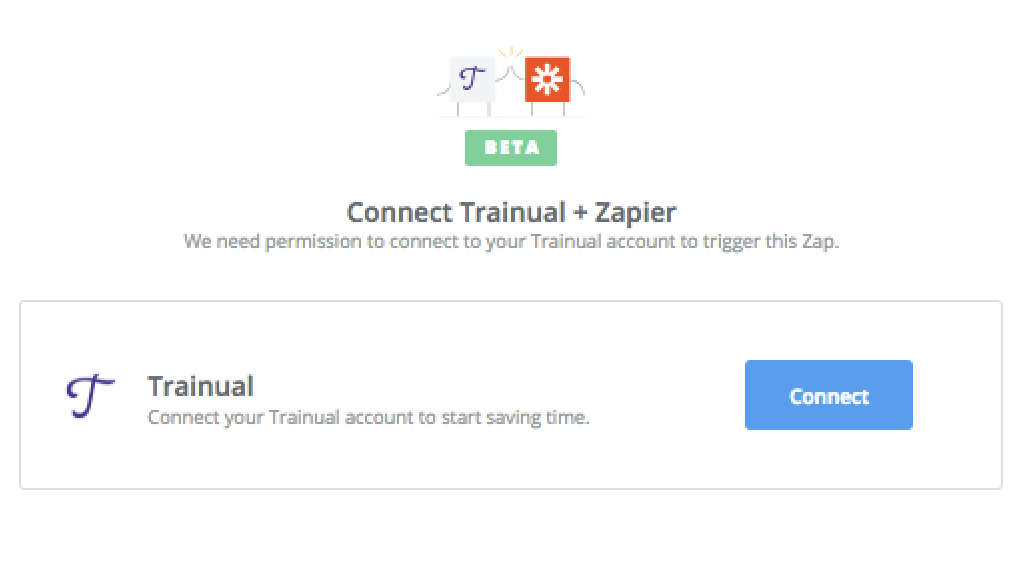Click the Connect Trainual + Zapier title
Viewport: 1018px width, 566px height.
511,212
